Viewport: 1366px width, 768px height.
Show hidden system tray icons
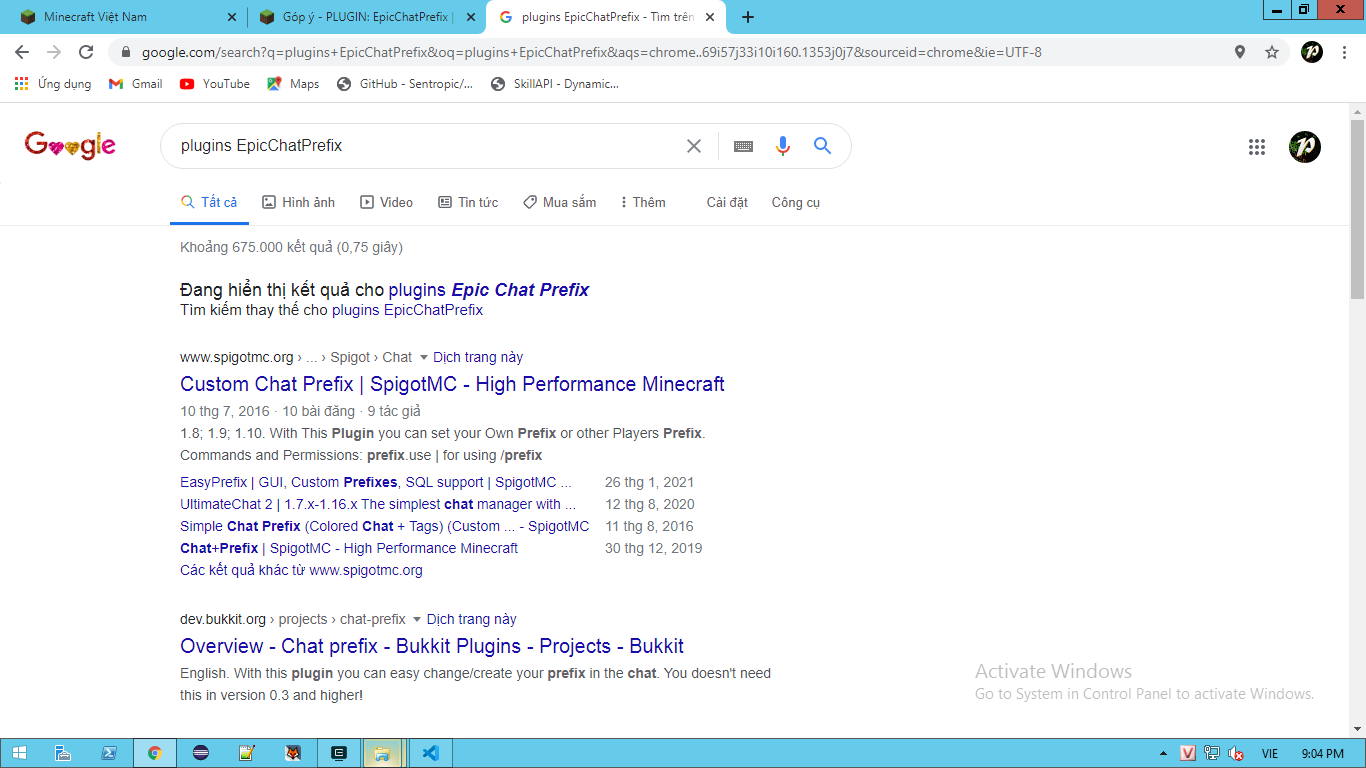[1163, 753]
